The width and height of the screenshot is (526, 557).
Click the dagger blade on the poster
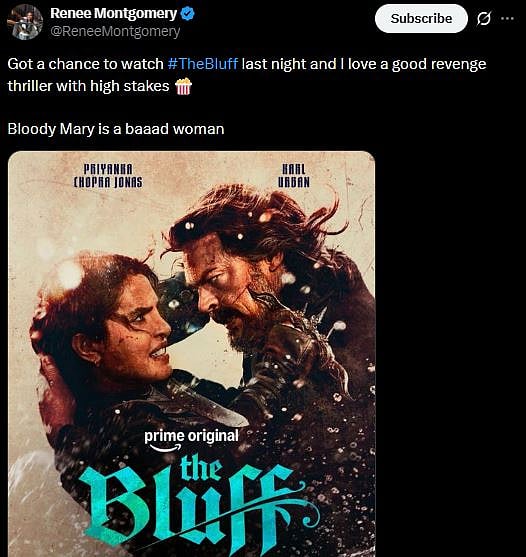tap(213, 406)
